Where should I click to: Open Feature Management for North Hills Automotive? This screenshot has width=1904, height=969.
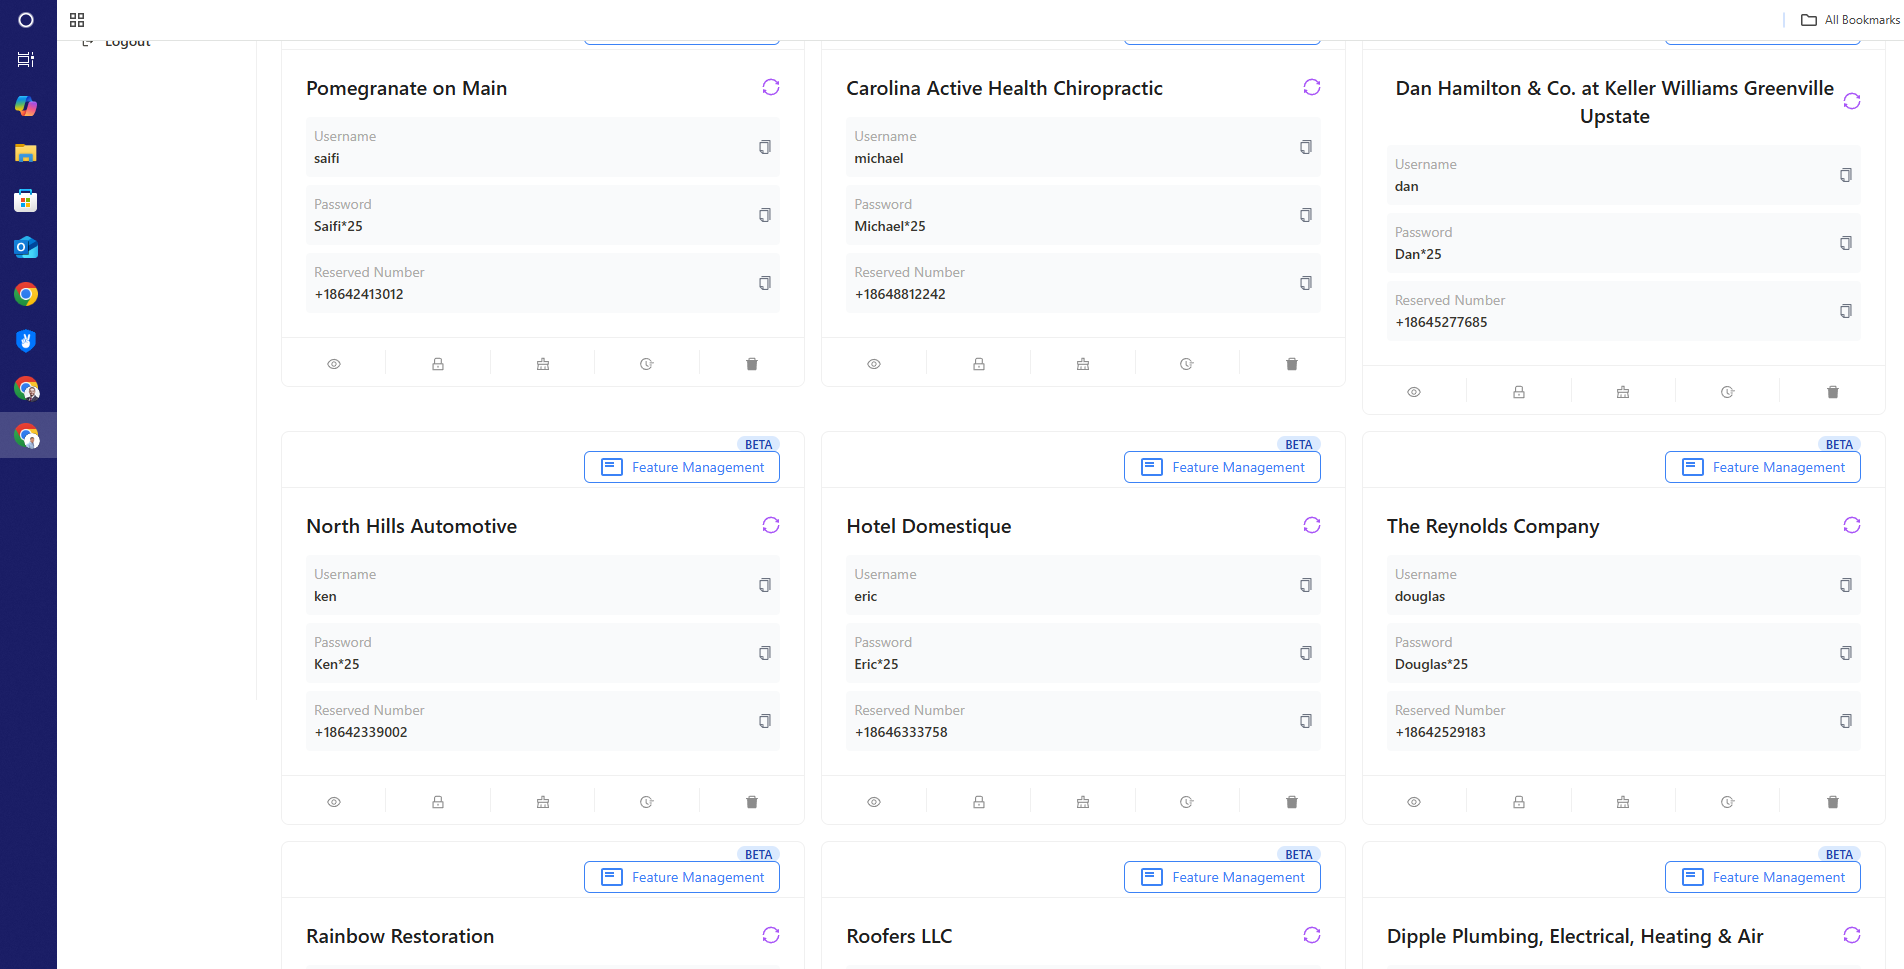(682, 467)
